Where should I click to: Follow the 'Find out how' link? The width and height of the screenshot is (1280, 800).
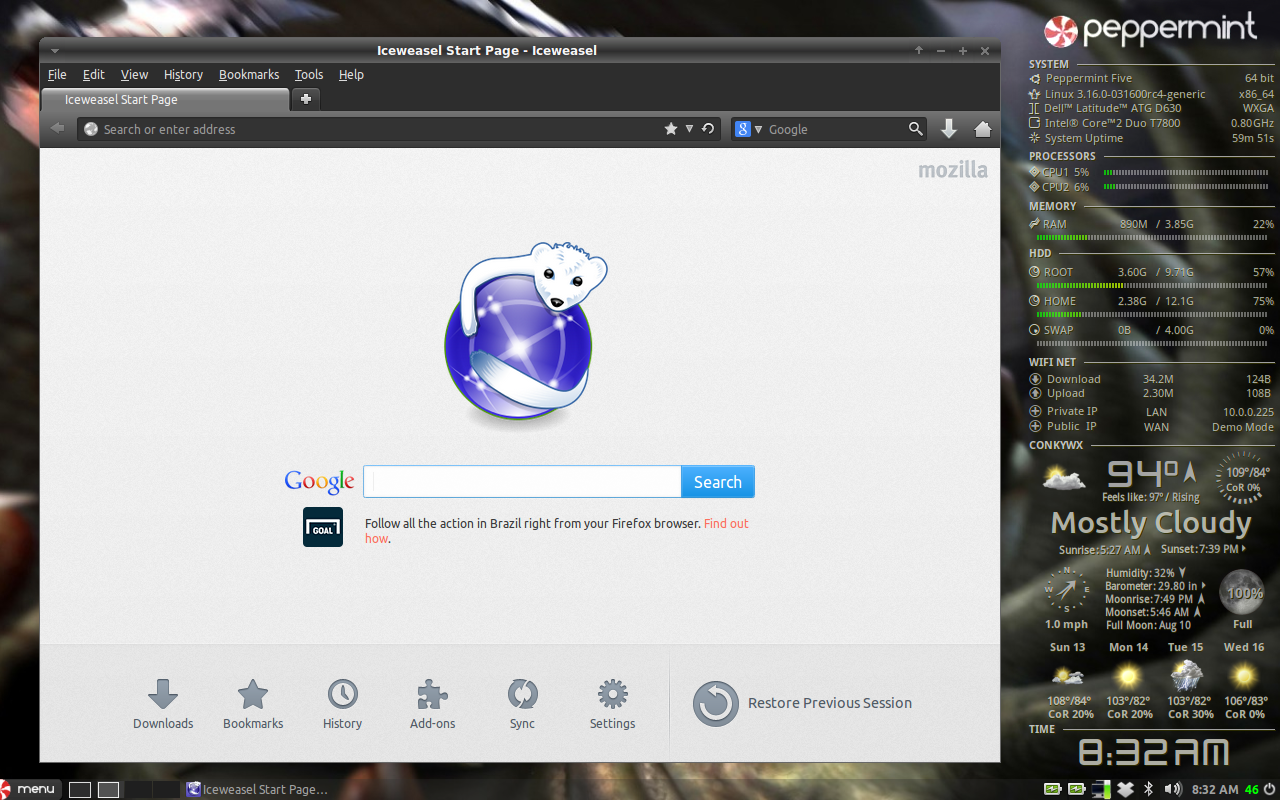[x=726, y=523]
